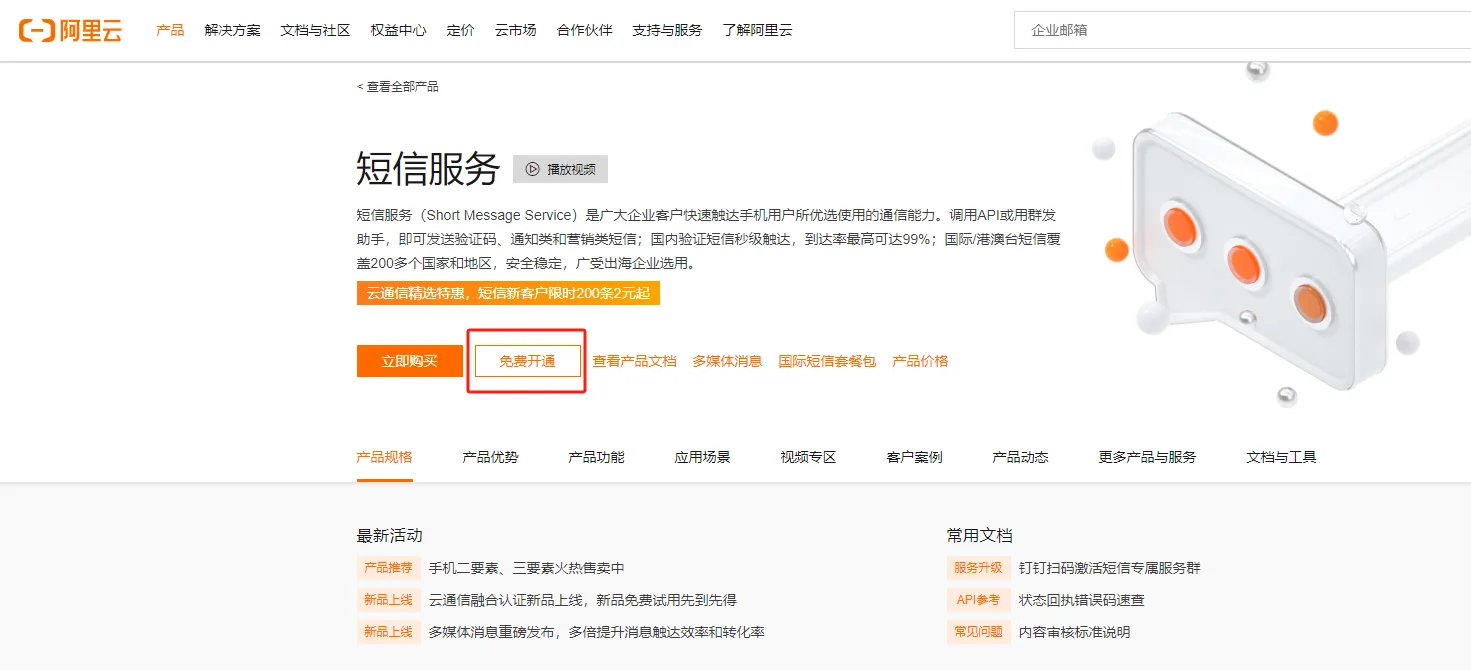Click the 常见问题 tag
Image resolution: width=1471 pixels, height=670 pixels.
pos(978,632)
